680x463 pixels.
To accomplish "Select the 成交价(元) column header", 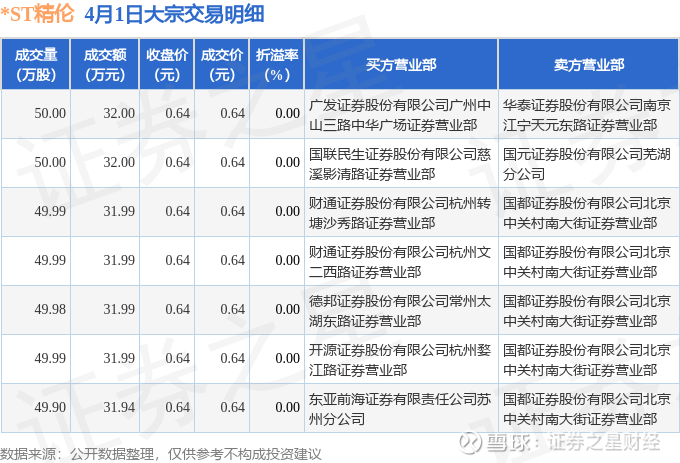I will pyautogui.click(x=222, y=64).
